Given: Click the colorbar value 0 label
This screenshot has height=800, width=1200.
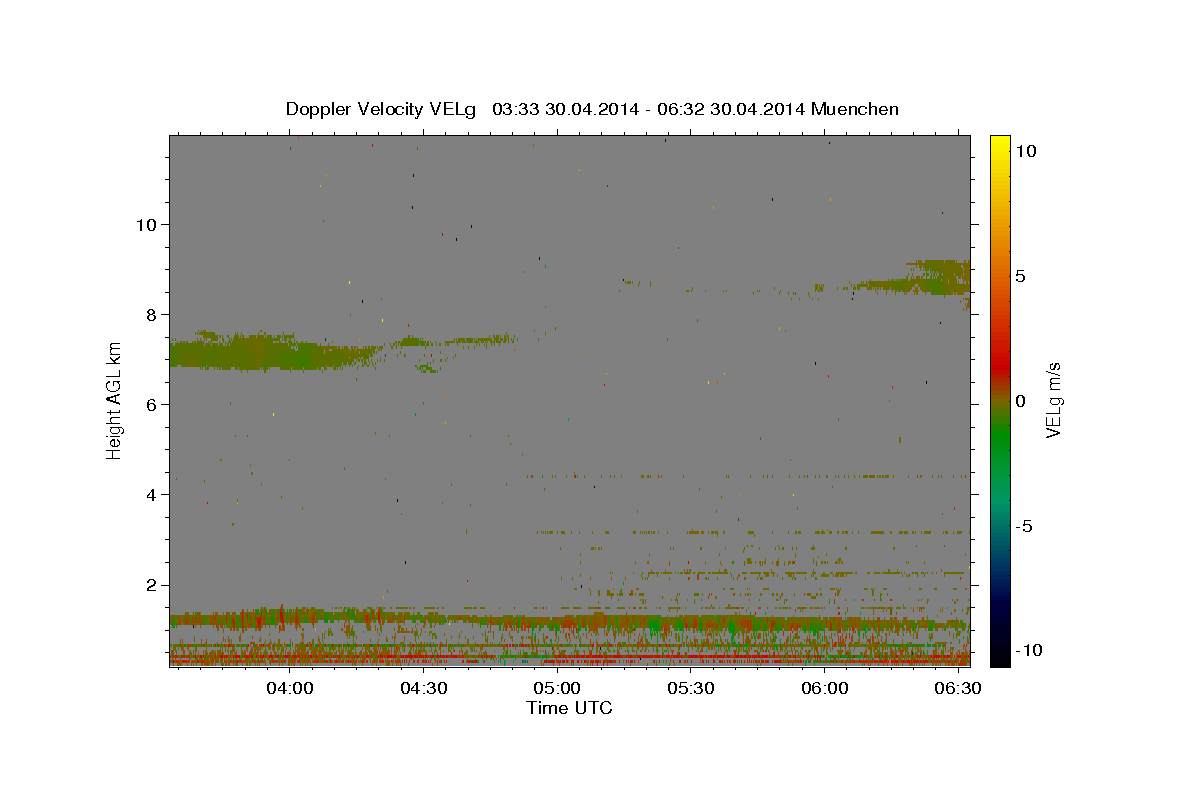Looking at the screenshot, I should click(1021, 401).
